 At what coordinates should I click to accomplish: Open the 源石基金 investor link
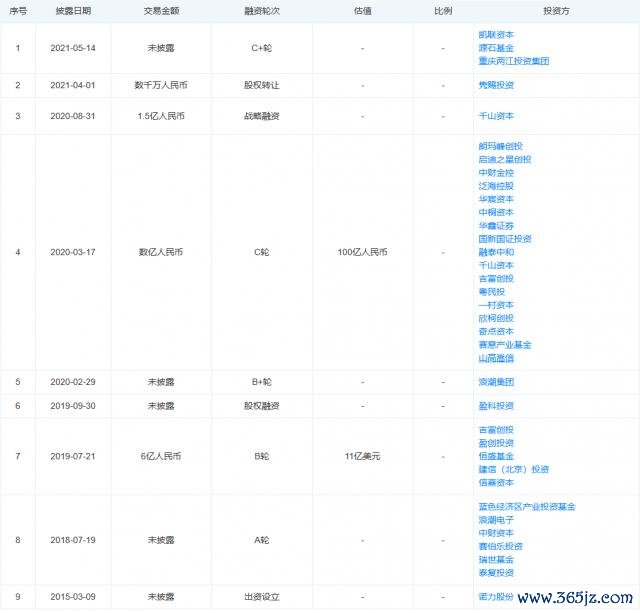pos(496,48)
